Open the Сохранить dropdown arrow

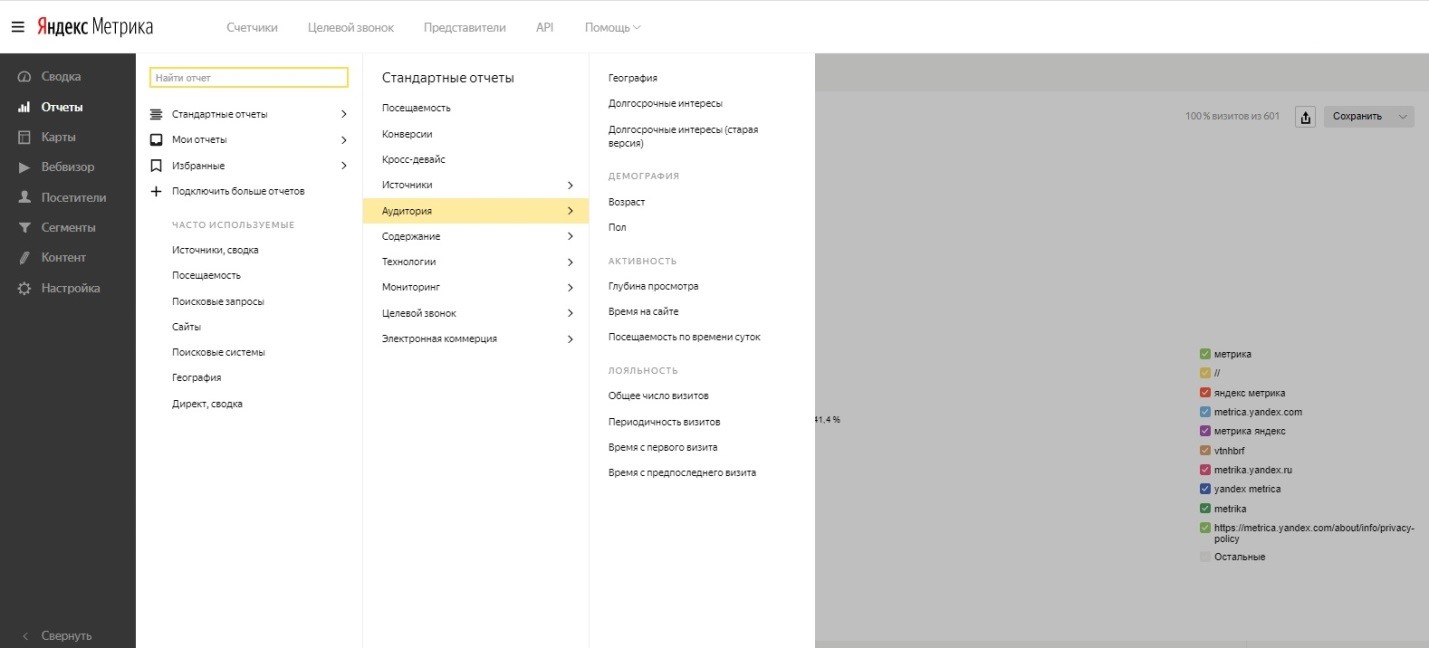coord(1402,117)
